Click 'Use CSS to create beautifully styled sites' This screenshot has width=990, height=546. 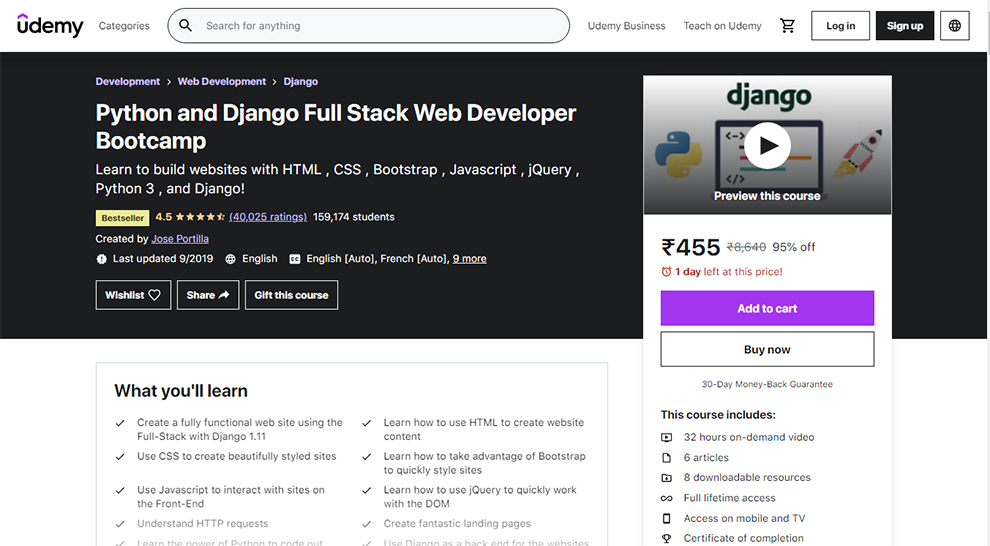[237, 456]
